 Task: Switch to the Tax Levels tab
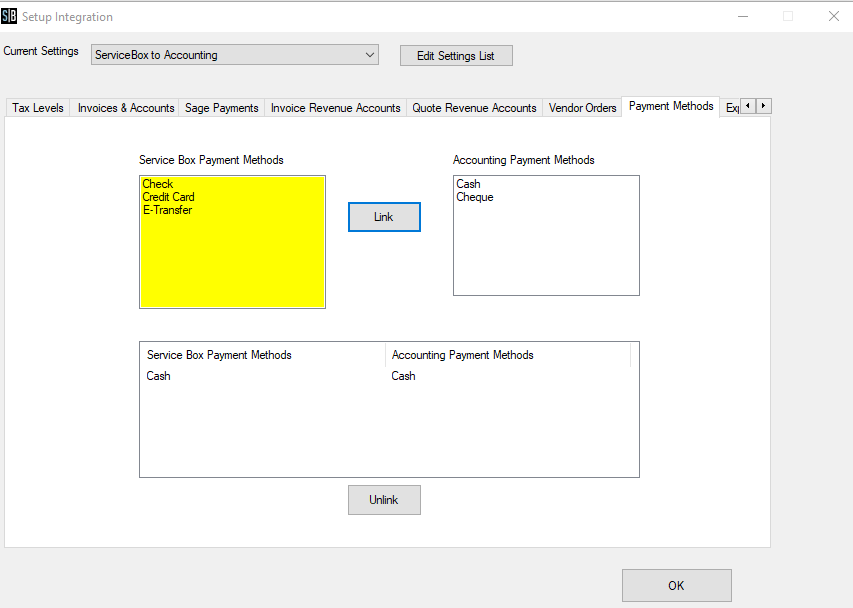click(x=38, y=108)
